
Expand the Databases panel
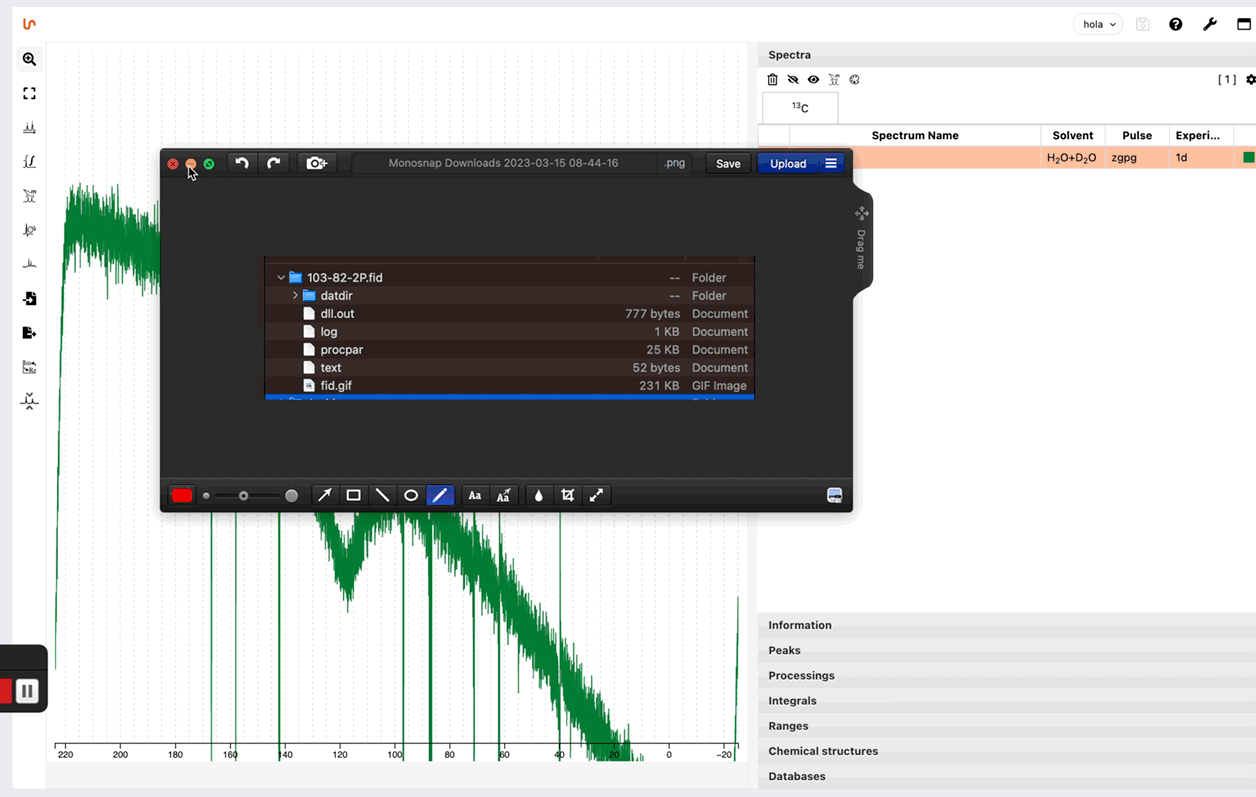tap(1007, 776)
